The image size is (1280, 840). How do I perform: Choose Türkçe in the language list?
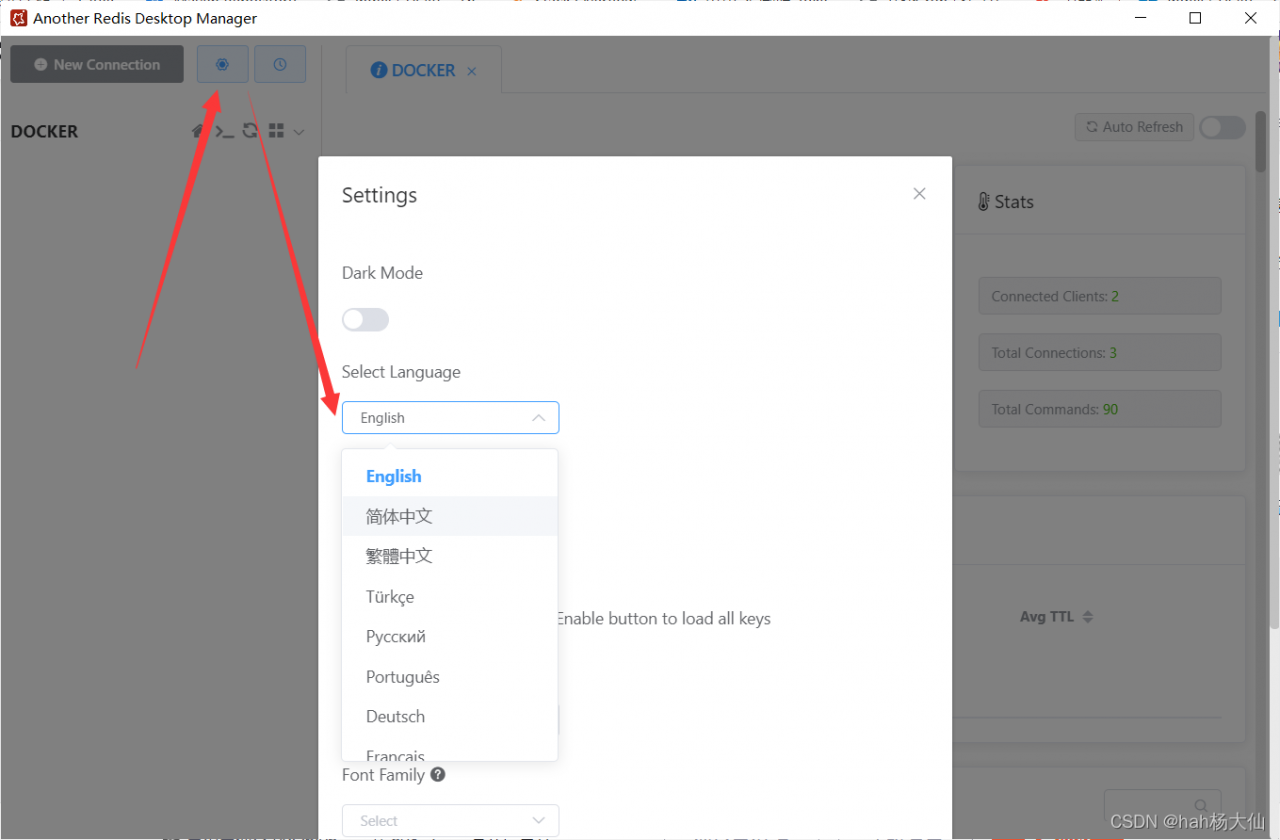pyautogui.click(x=450, y=596)
